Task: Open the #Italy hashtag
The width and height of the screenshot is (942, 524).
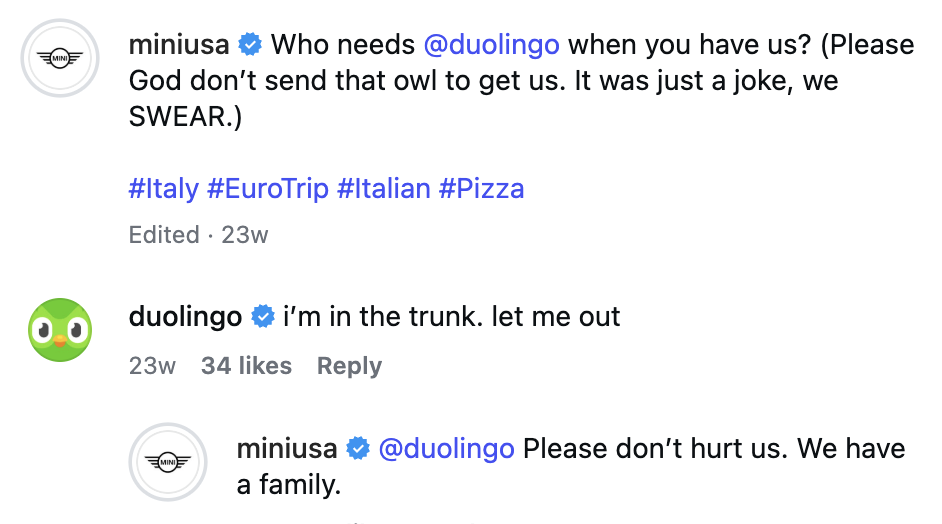Action: coord(163,188)
